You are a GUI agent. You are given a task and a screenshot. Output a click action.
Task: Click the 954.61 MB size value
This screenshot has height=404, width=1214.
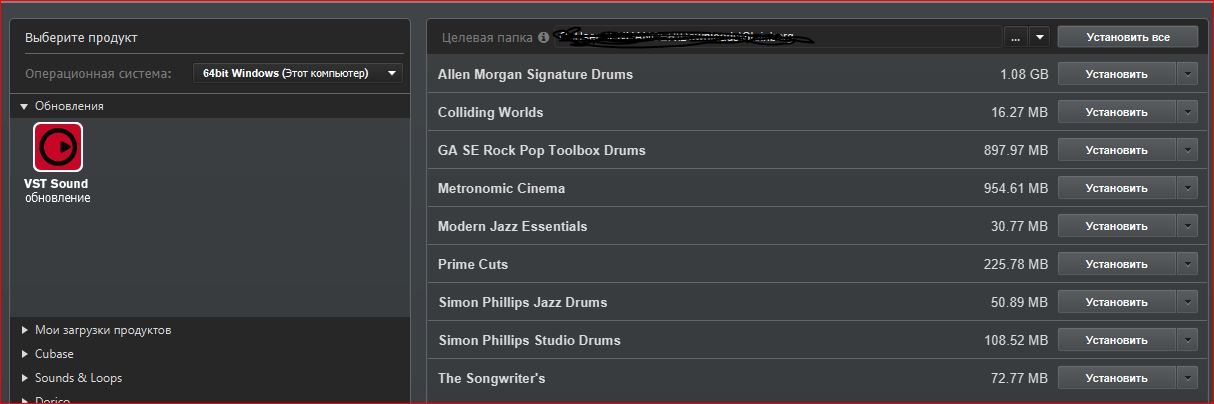coord(1016,189)
